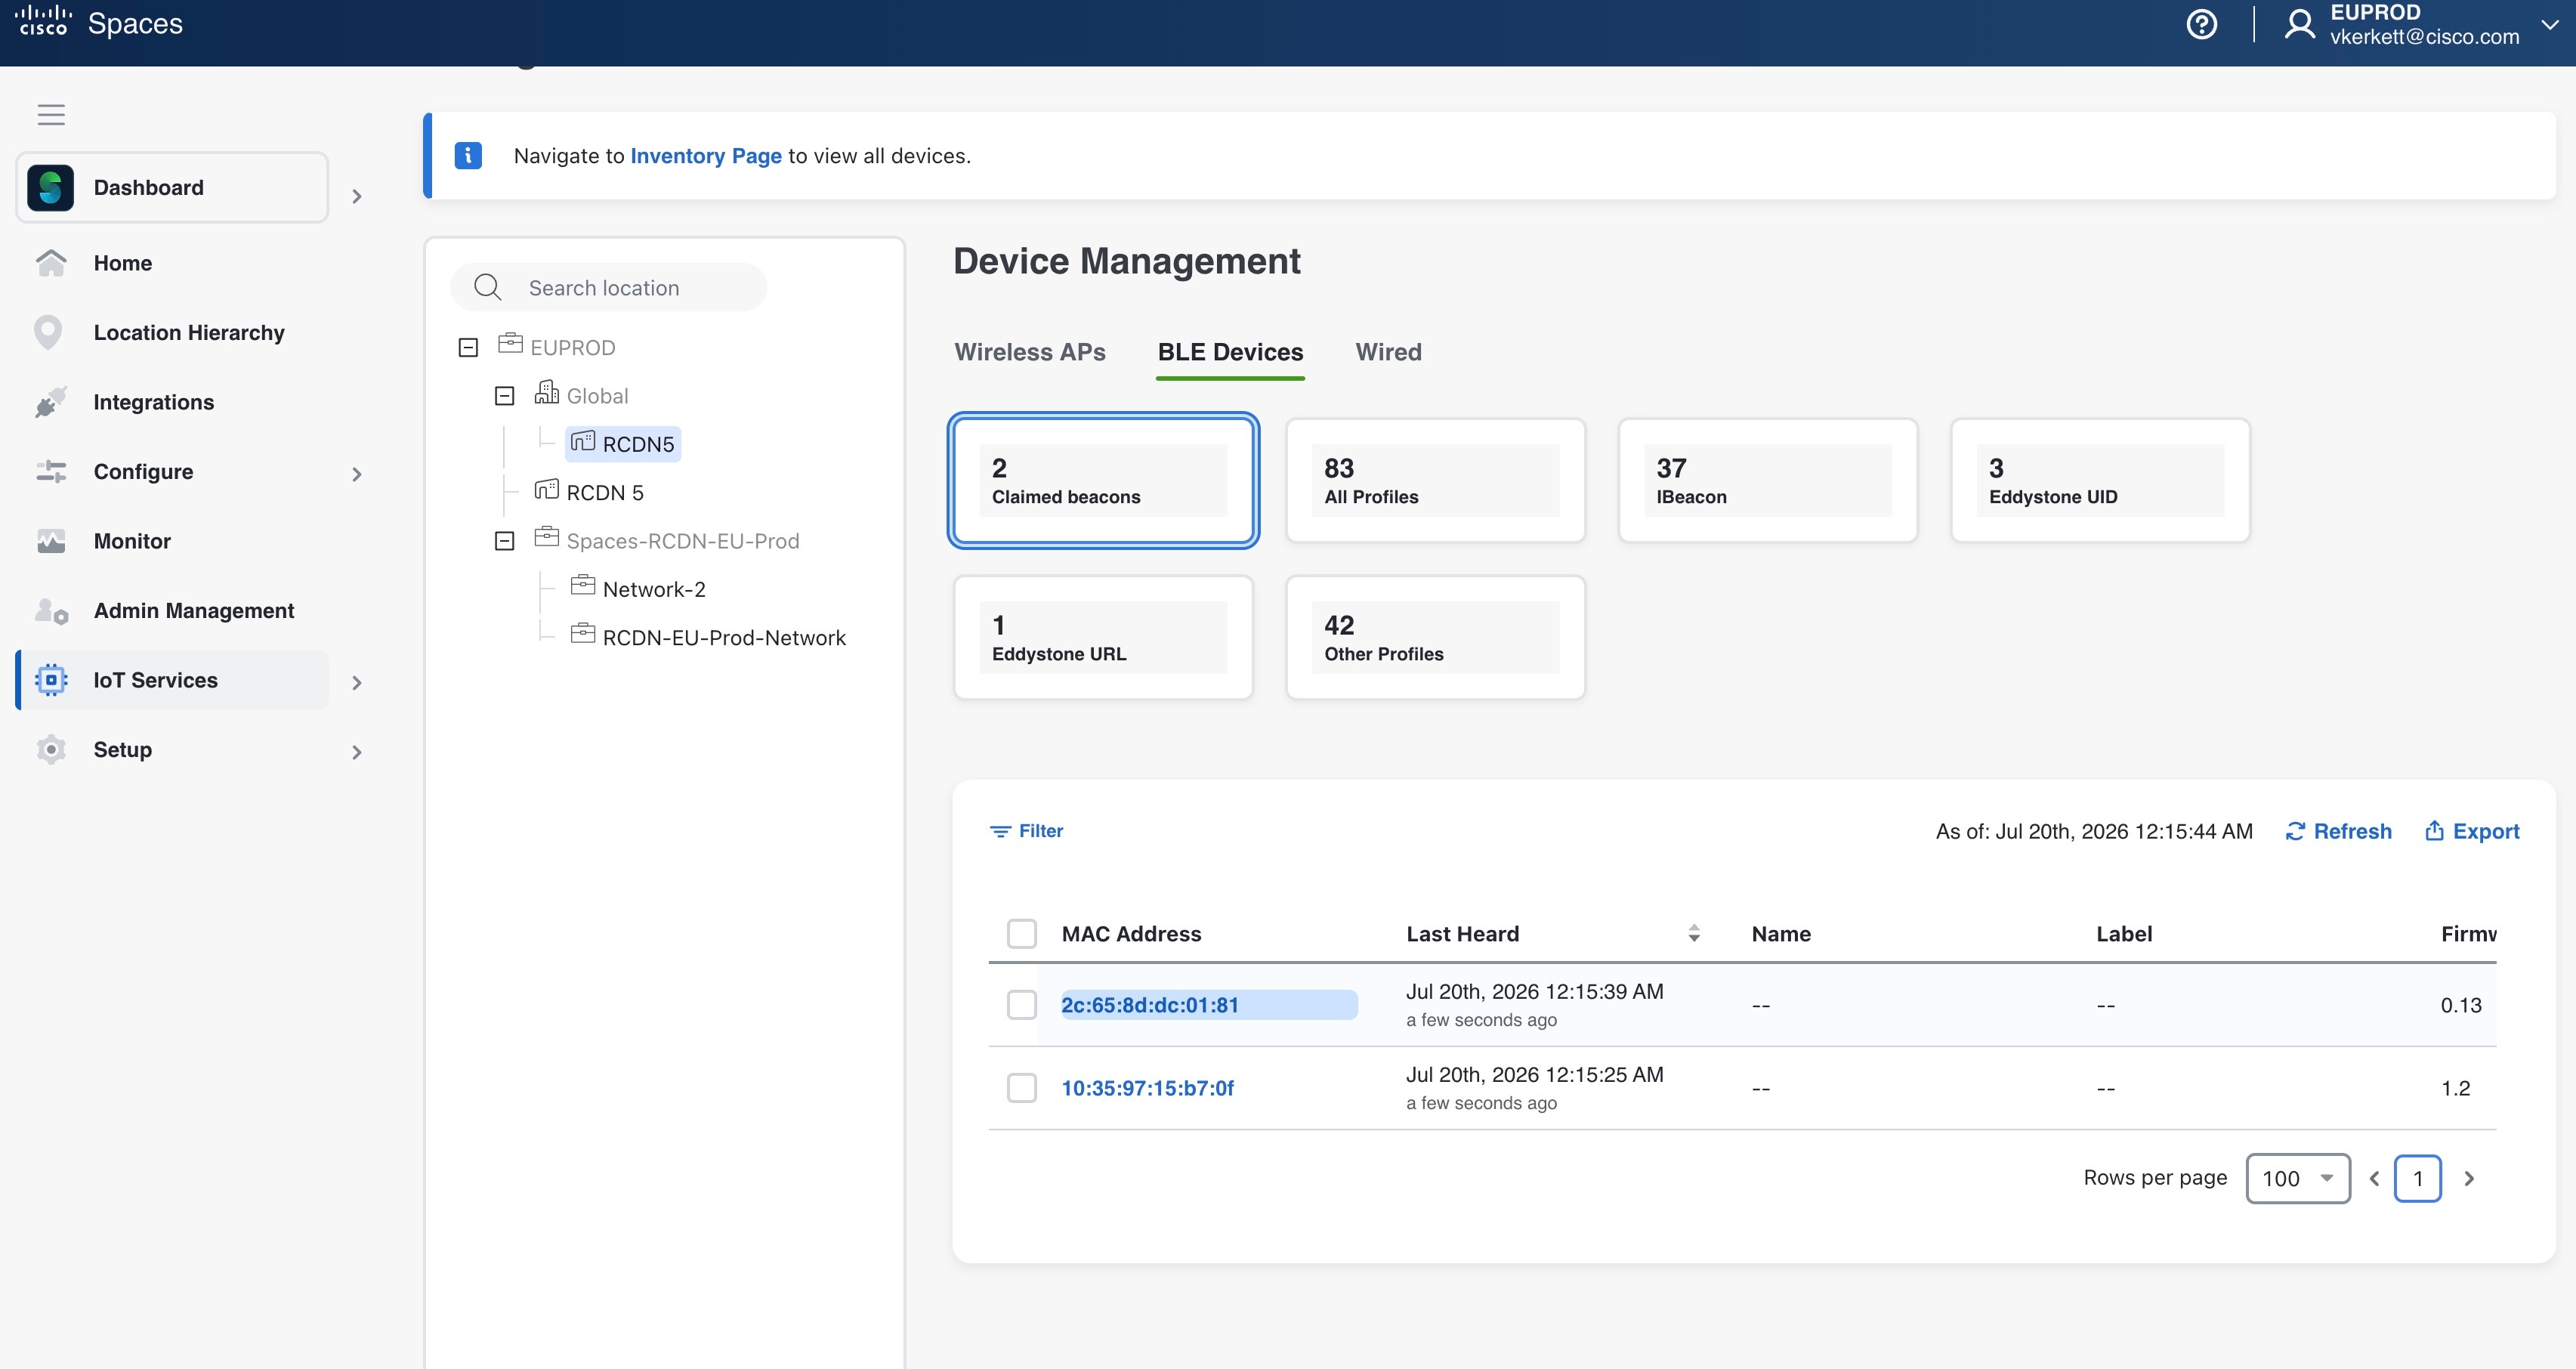Image resolution: width=2576 pixels, height=1369 pixels.
Task: Click the RCDN5 floor icon in tree
Action: [582, 441]
